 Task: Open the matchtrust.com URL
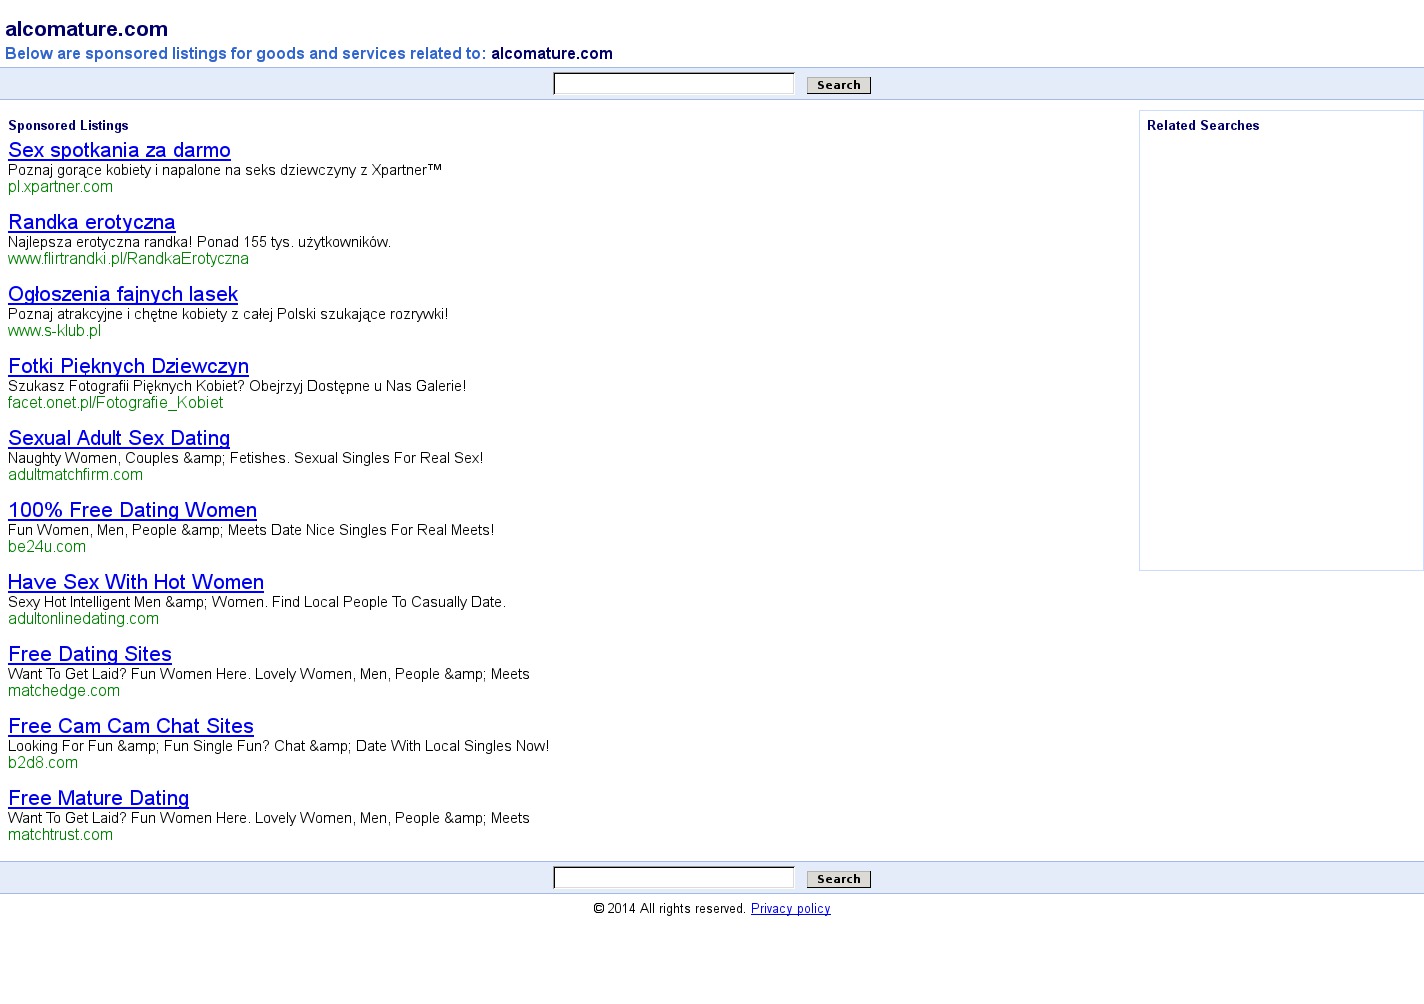[x=60, y=835]
